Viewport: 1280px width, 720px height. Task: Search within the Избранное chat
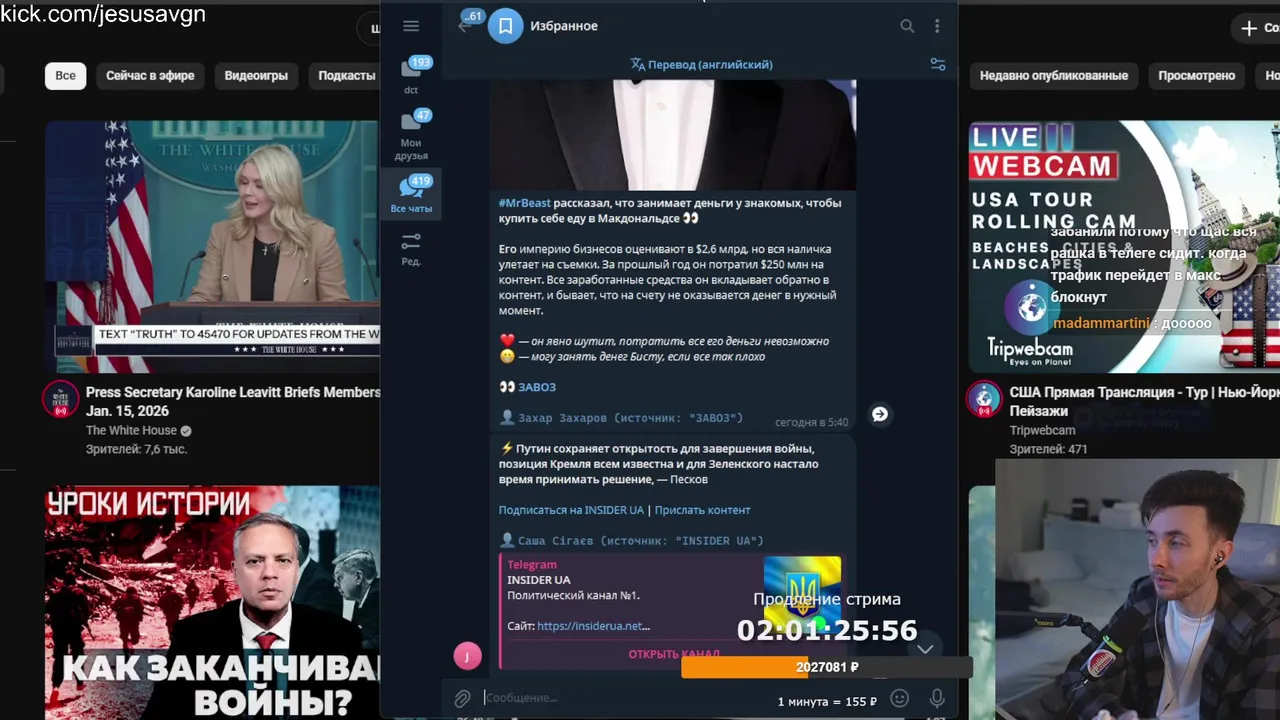907,26
